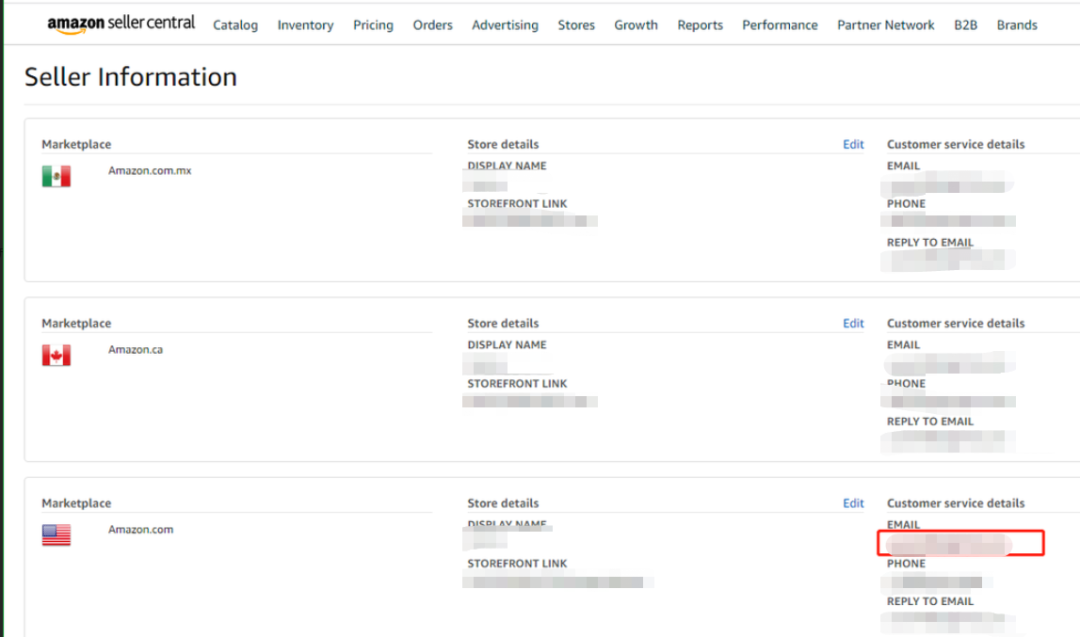Open the B2B menu
Screen dimensions: 1080x637
(966, 25)
